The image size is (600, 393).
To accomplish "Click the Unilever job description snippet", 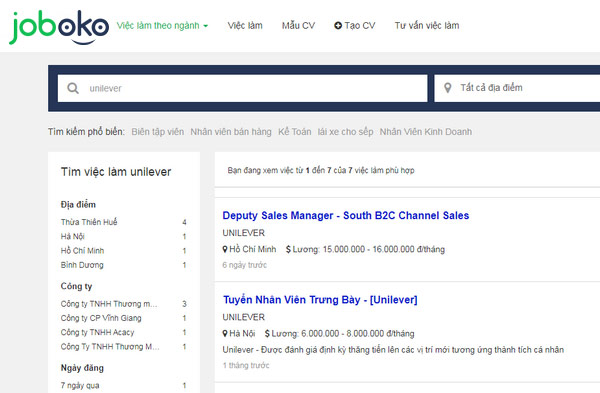I will click(x=393, y=350).
